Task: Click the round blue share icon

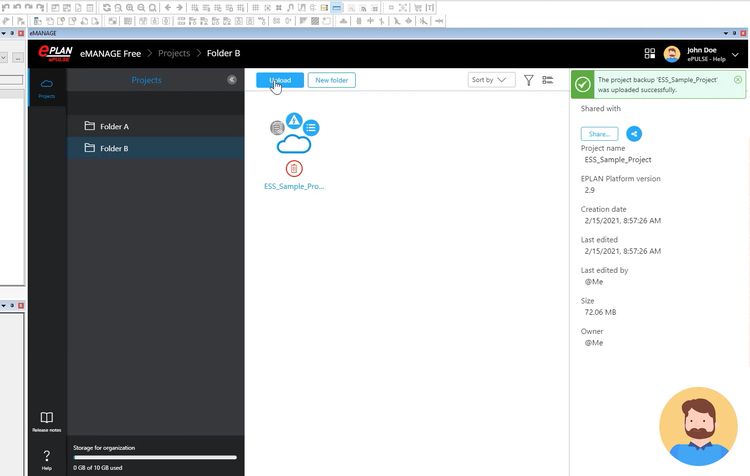Action: coord(634,133)
